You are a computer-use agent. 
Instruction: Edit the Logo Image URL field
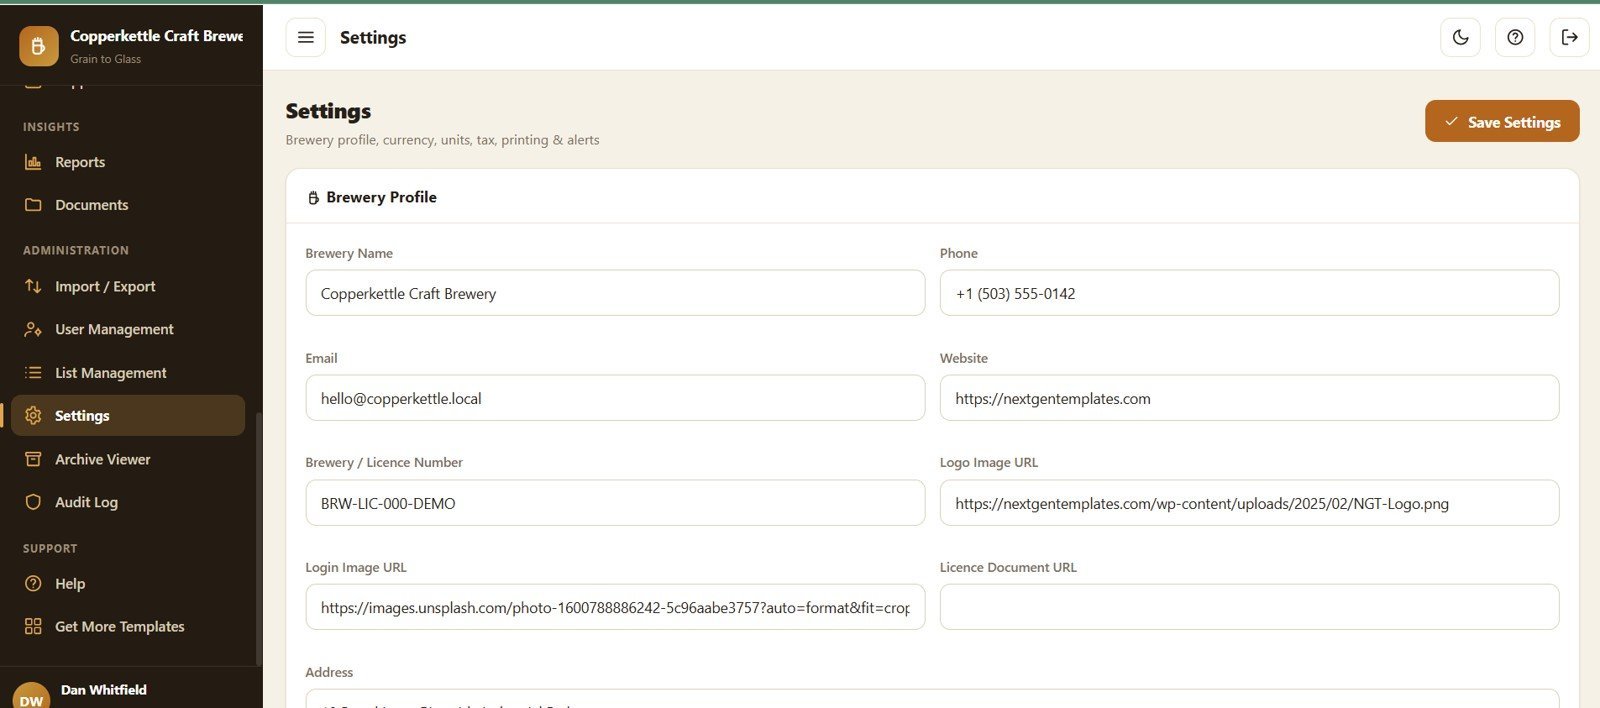click(1249, 503)
